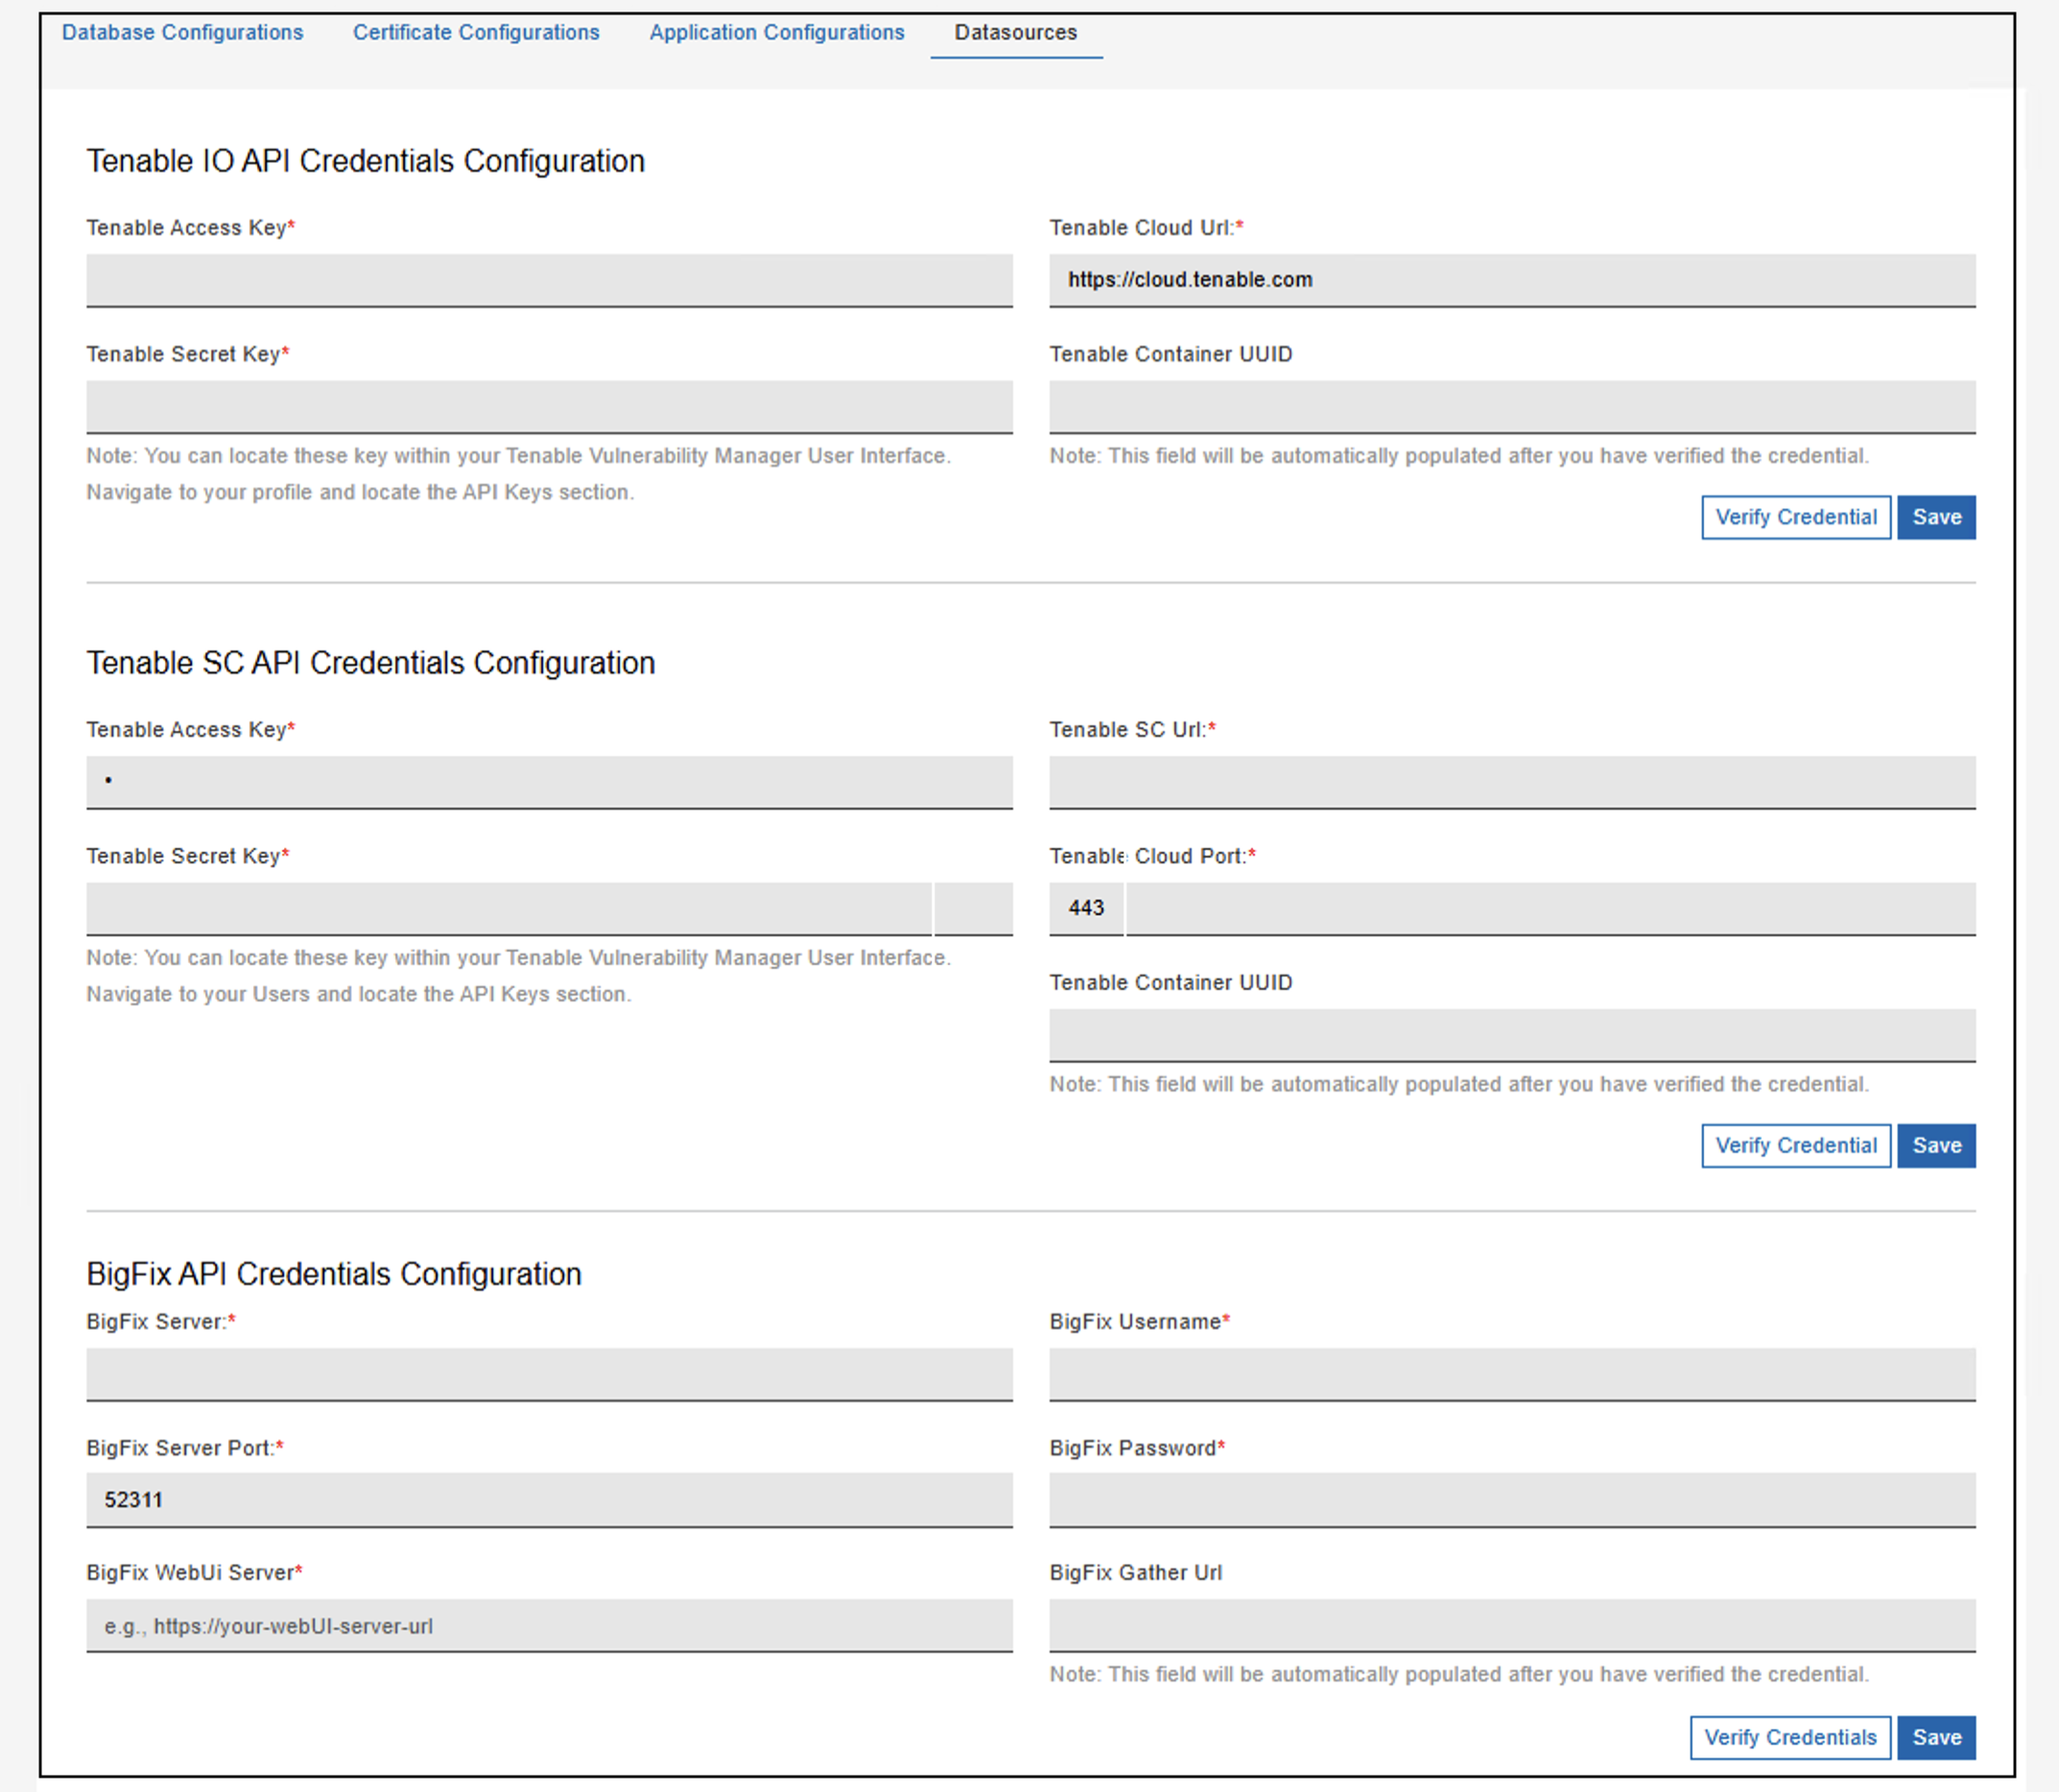Click Tenable SC Access Key field

click(549, 782)
